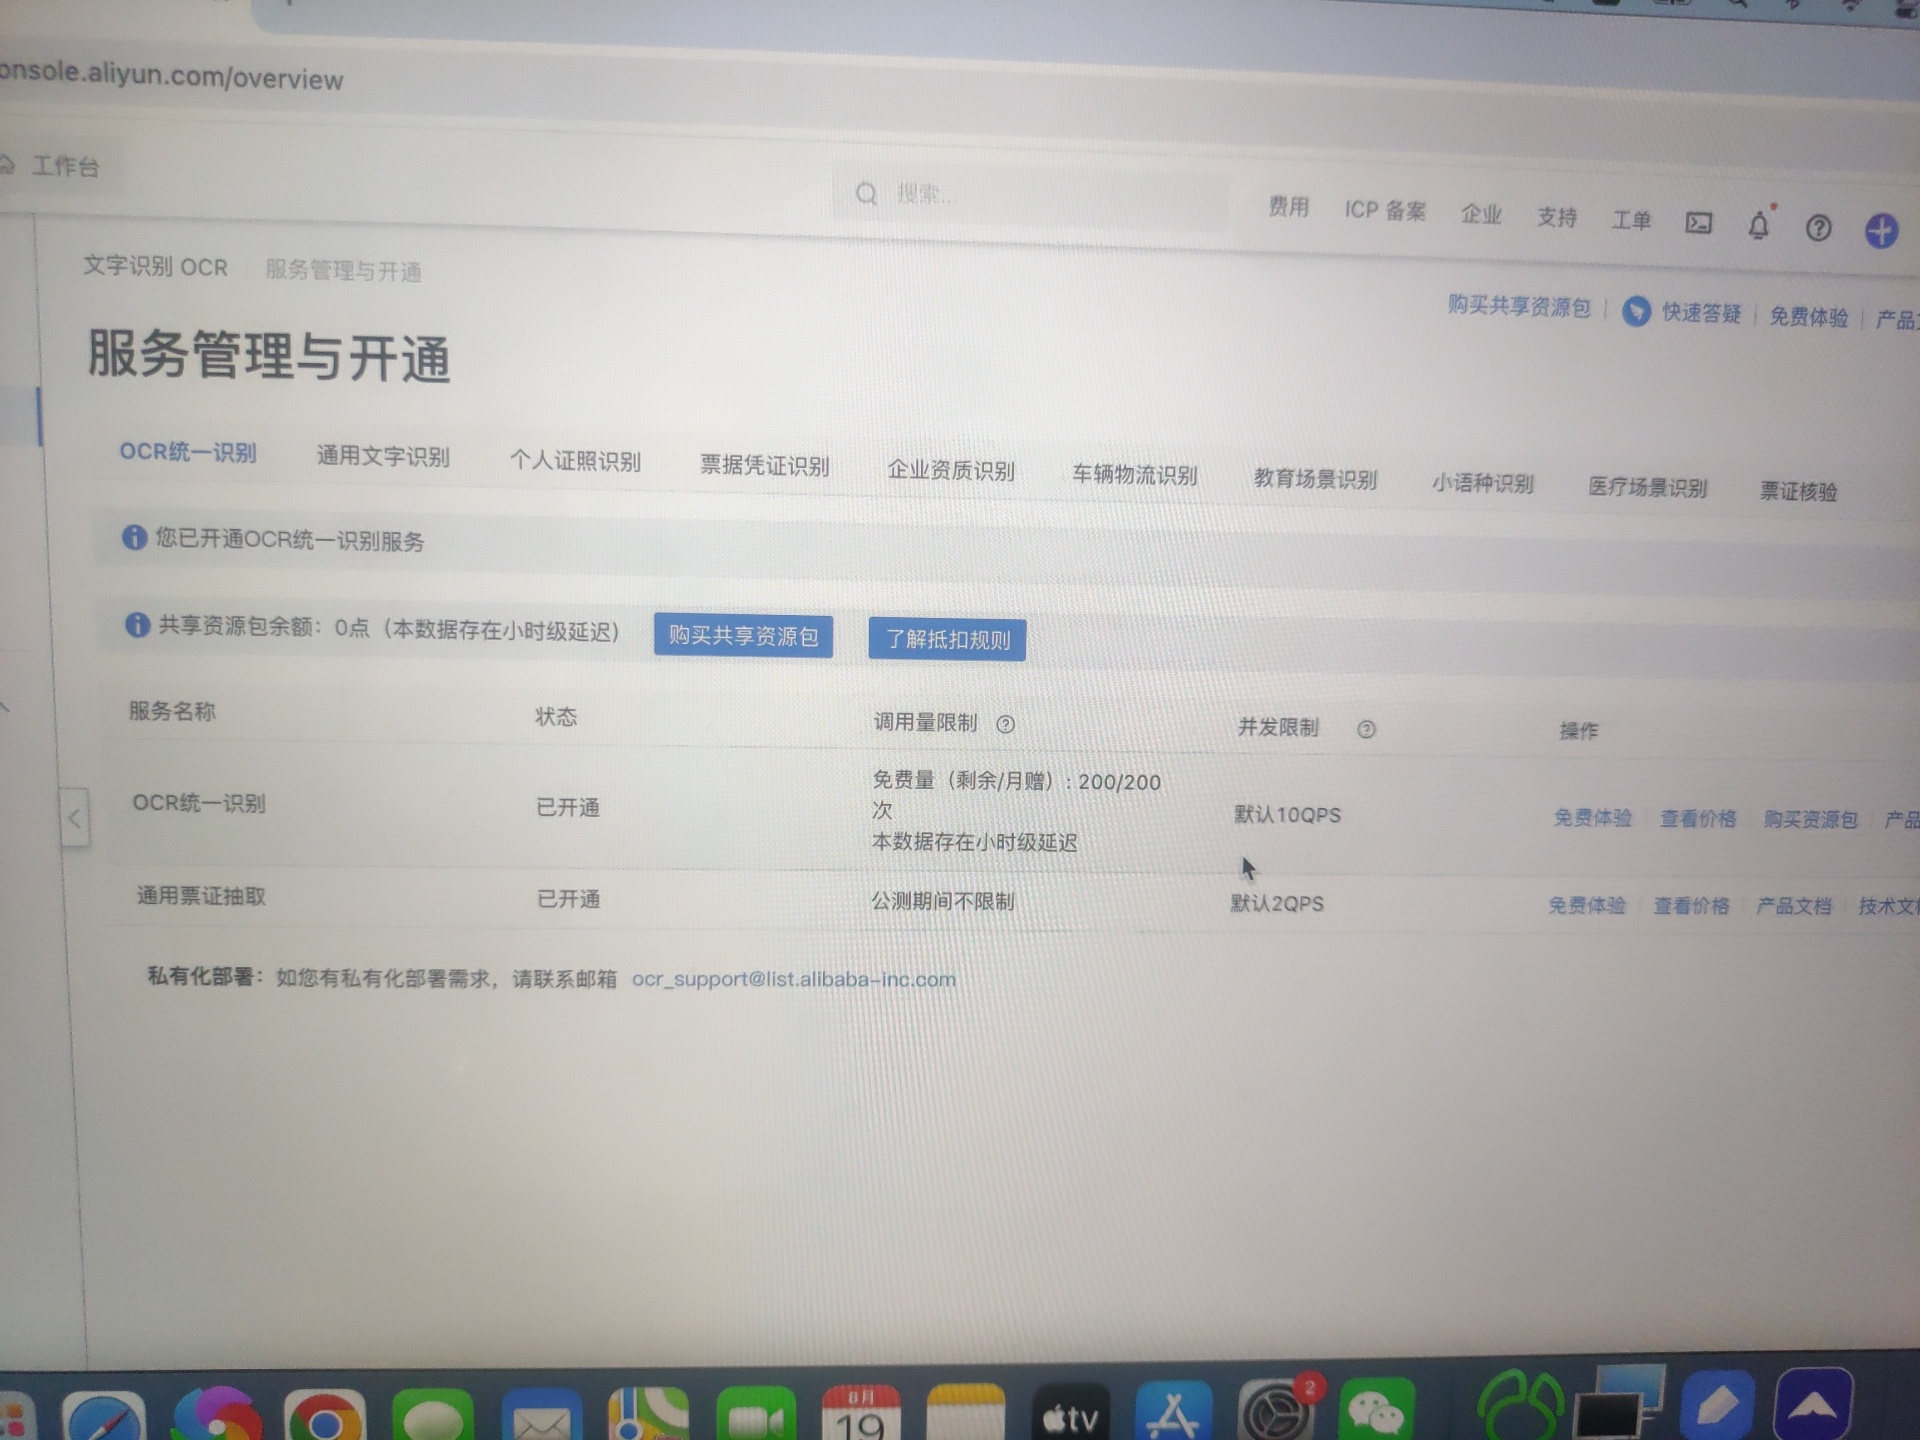Open the Notes app in dock
This screenshot has width=1920, height=1440.
(965, 1412)
